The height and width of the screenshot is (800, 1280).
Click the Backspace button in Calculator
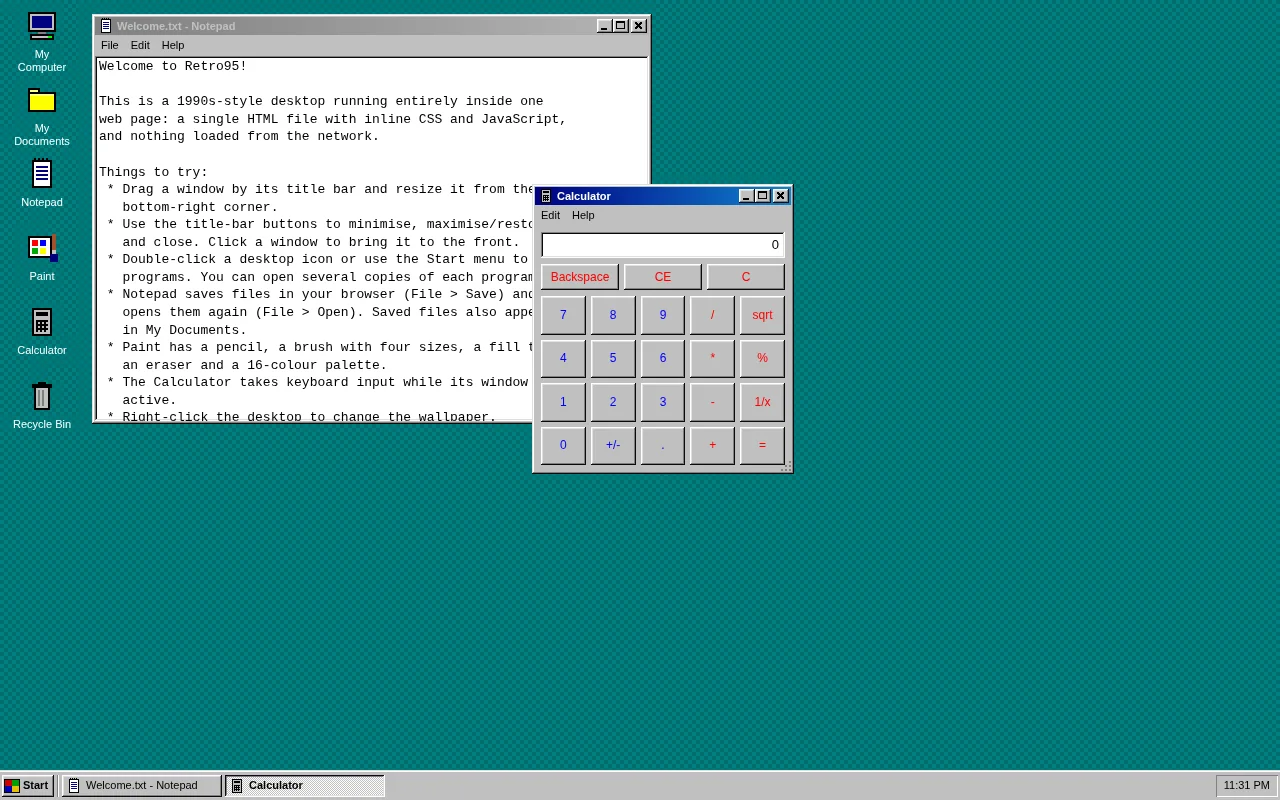(x=580, y=277)
